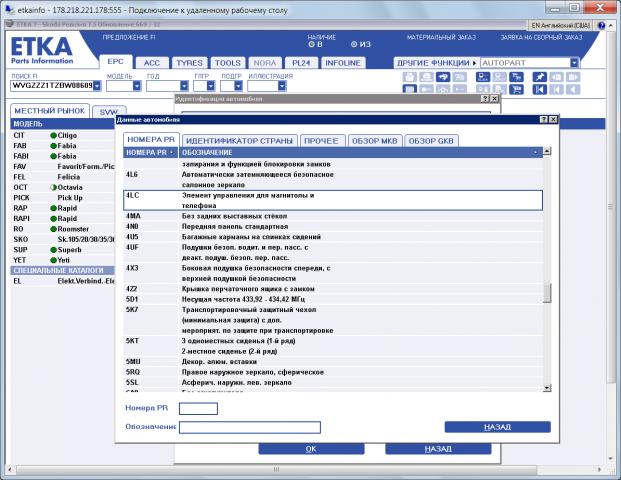Click the Номера PR input field
621x480 pixels.
tap(198, 408)
